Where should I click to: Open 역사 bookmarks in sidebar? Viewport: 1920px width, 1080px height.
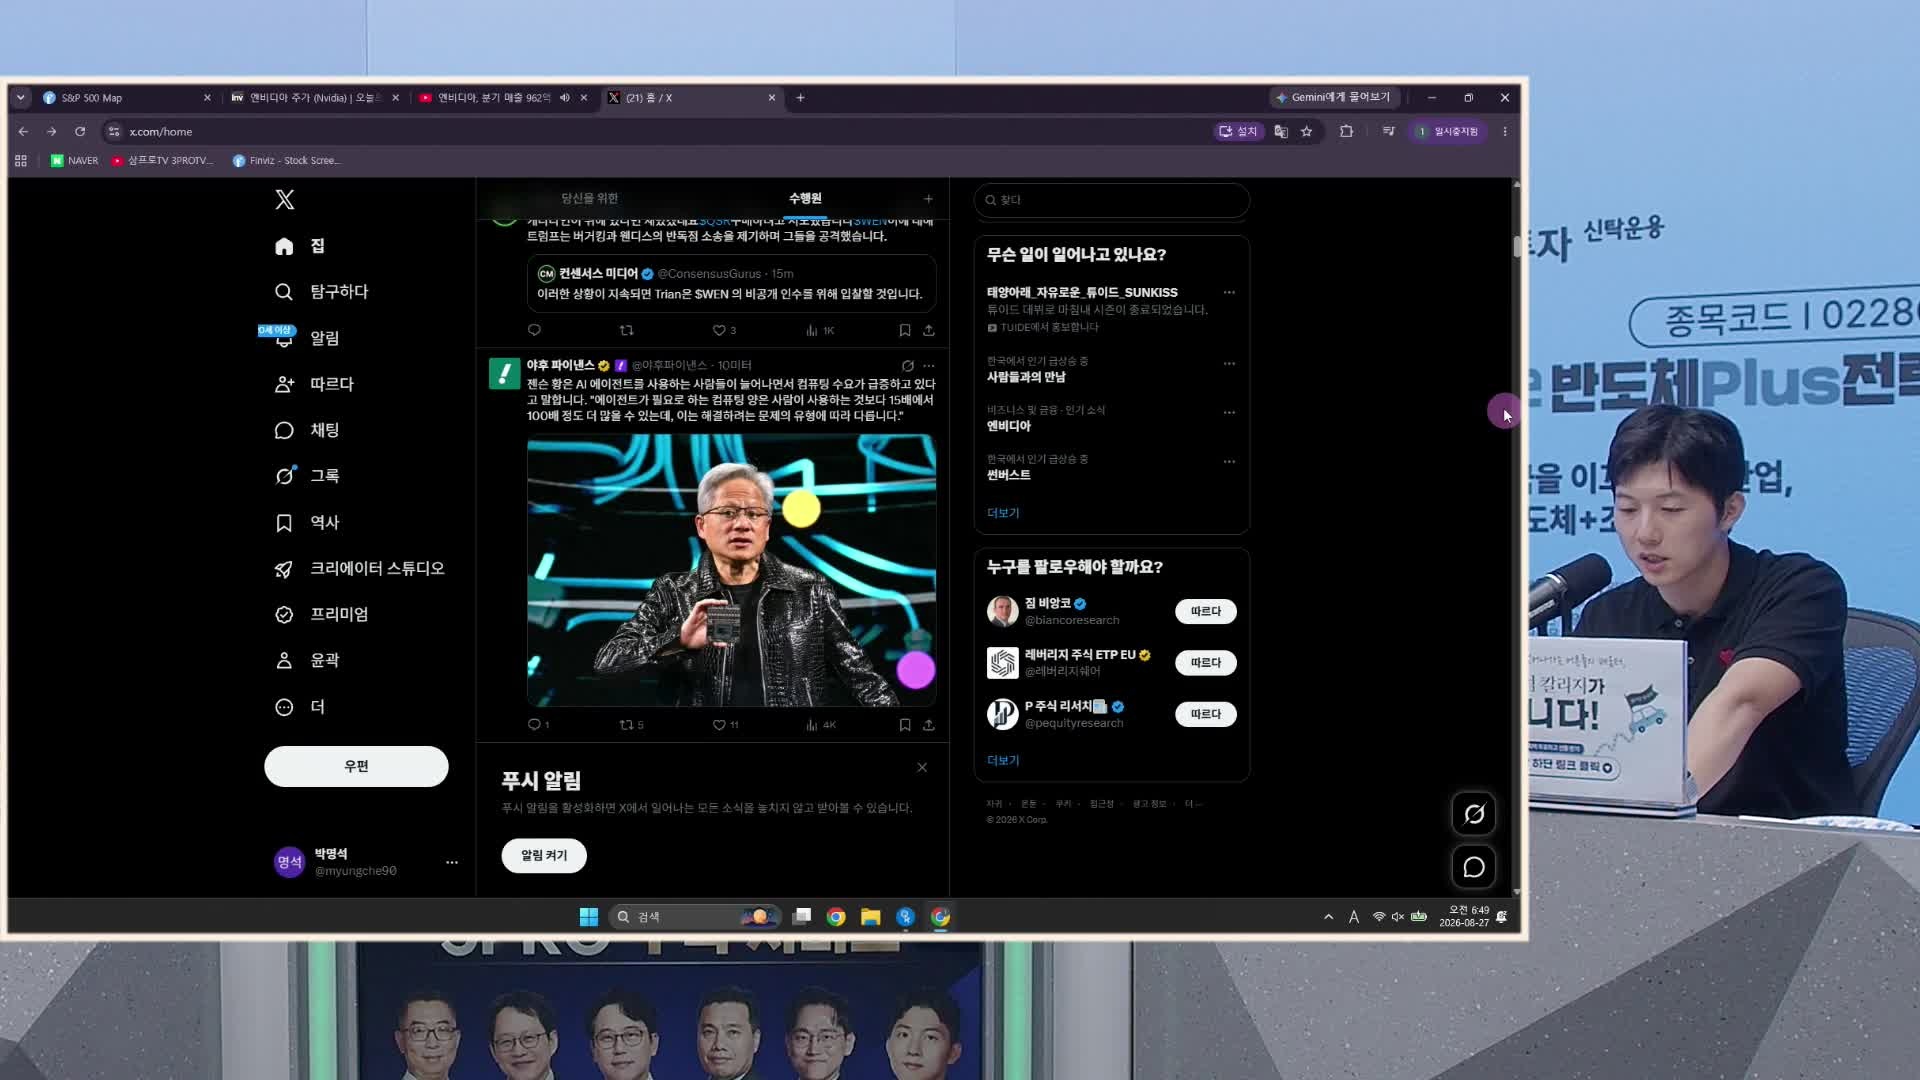307,522
